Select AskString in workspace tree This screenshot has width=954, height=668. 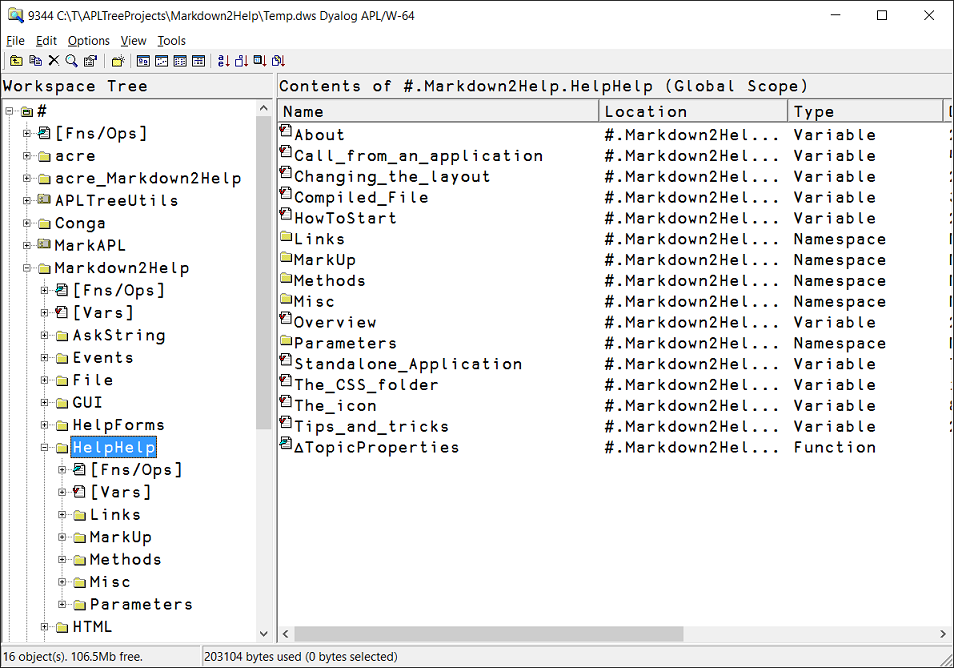[x=119, y=335]
